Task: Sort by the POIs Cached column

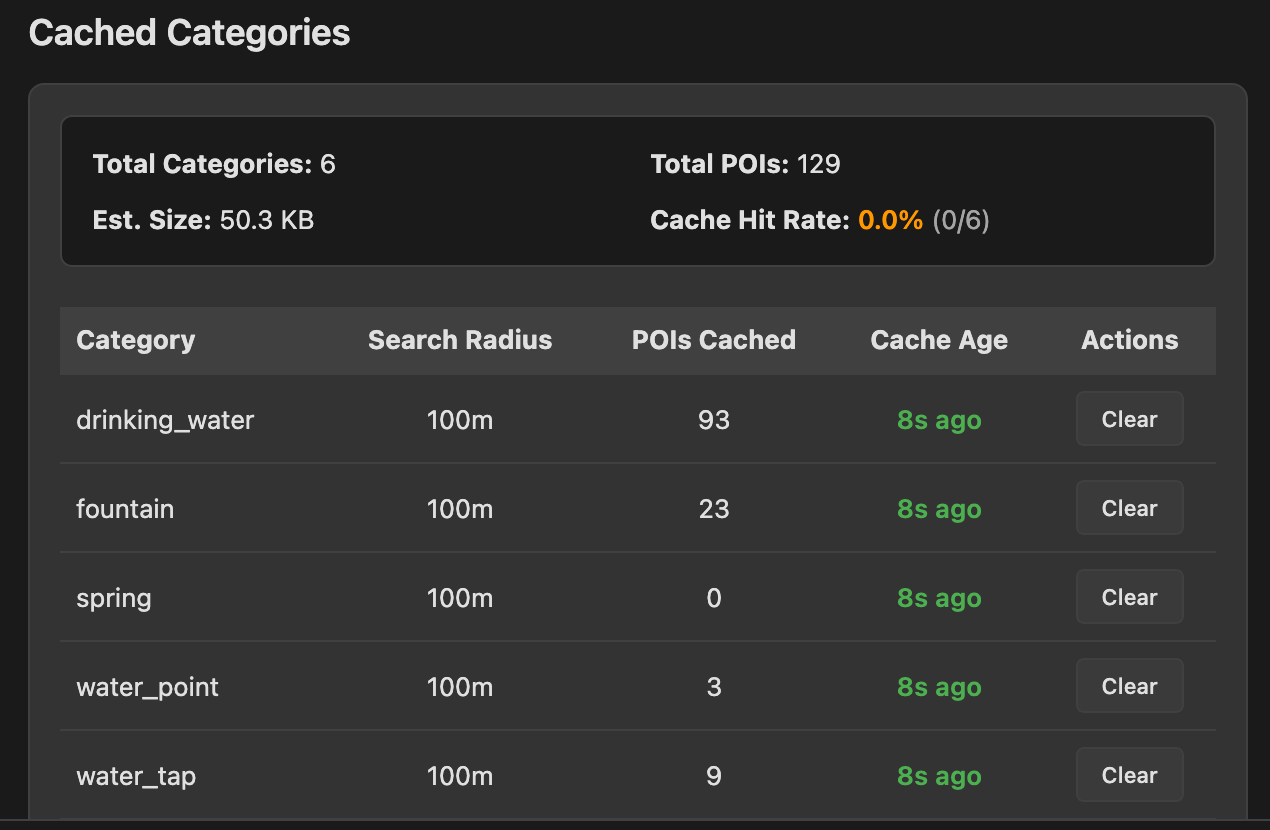Action: click(713, 340)
